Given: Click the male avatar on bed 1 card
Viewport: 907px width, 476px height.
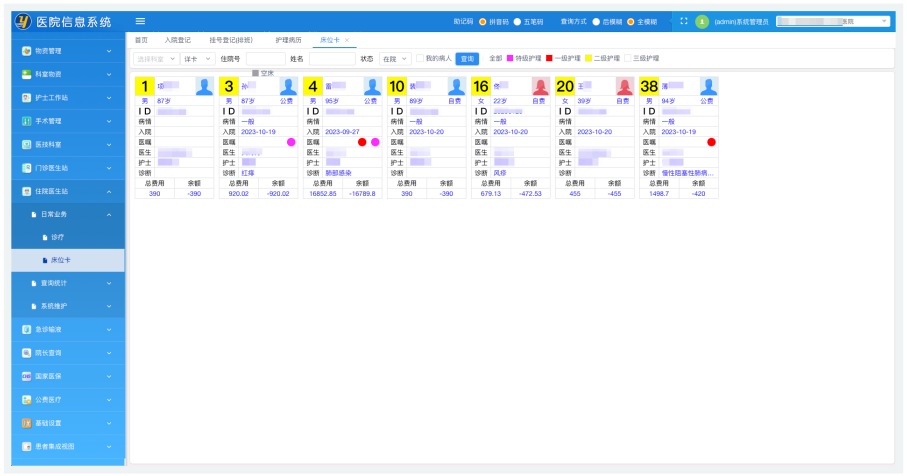Looking at the screenshot, I should click(x=204, y=86).
